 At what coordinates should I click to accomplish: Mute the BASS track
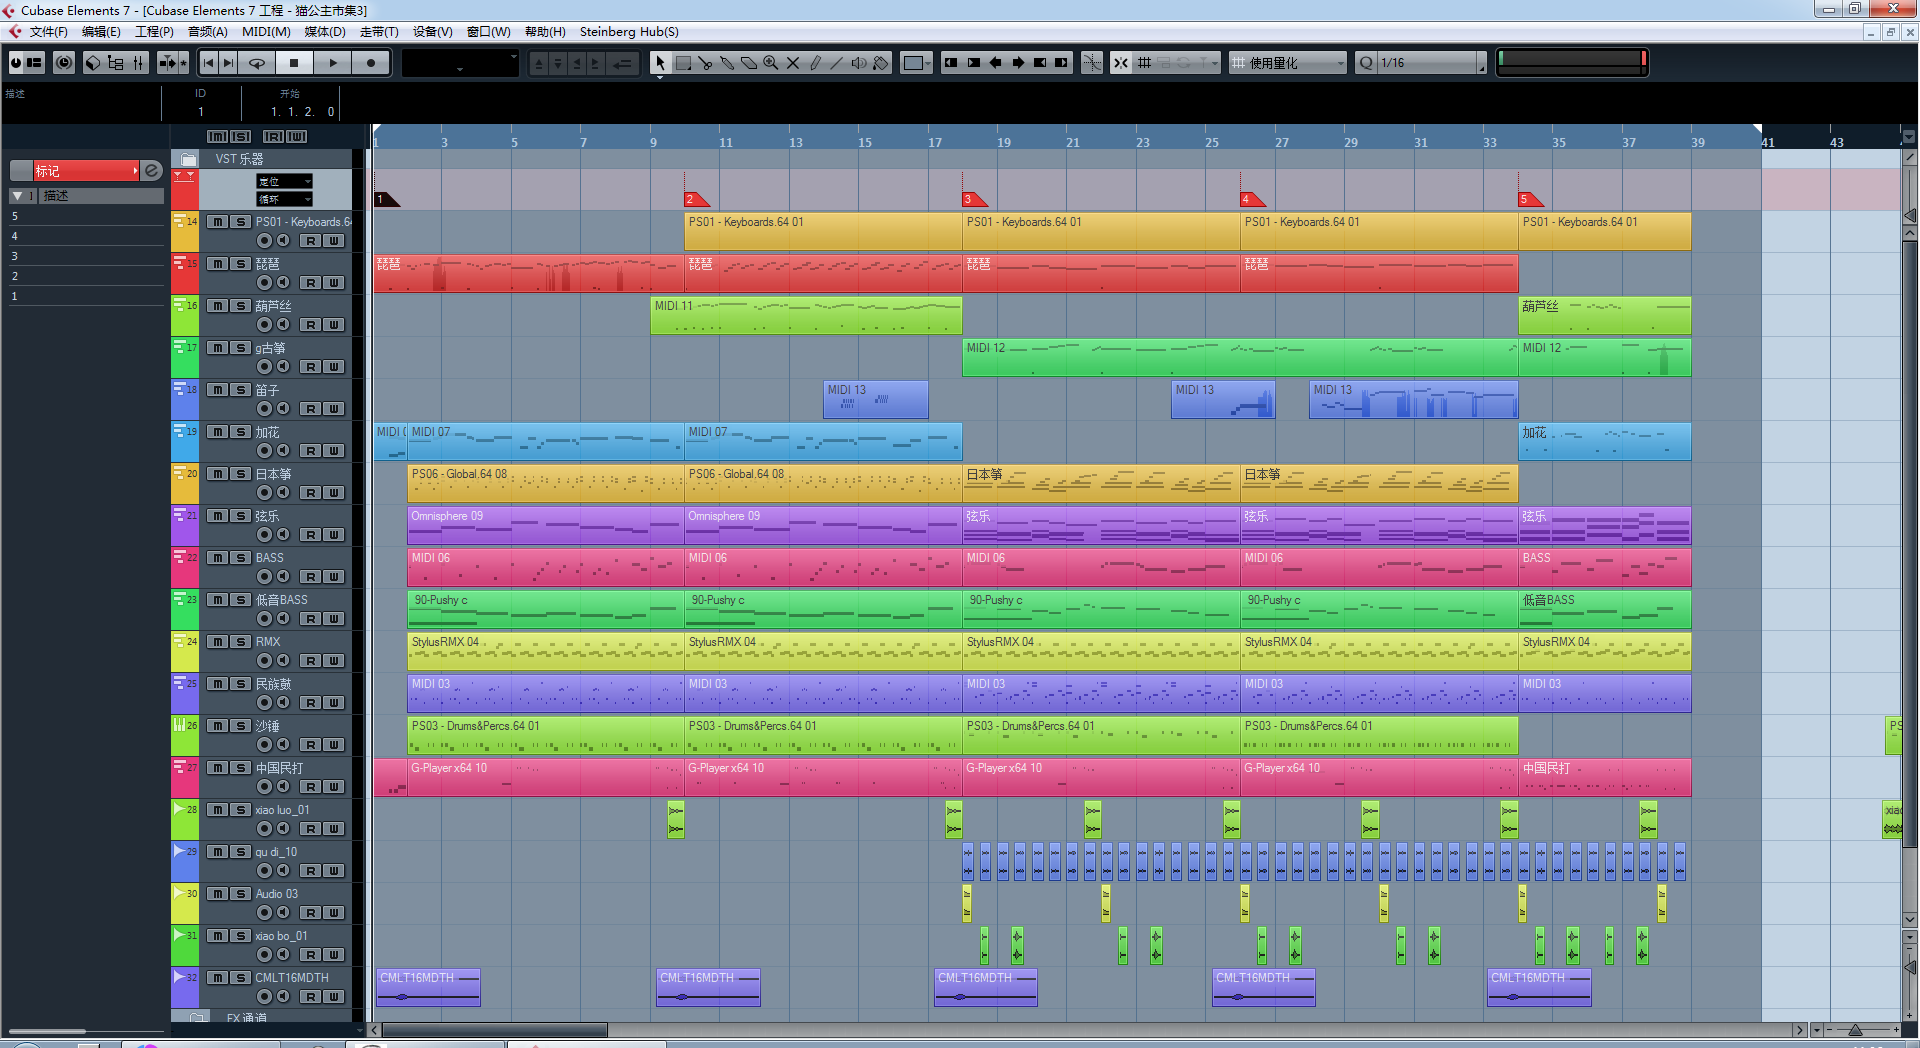[x=218, y=558]
